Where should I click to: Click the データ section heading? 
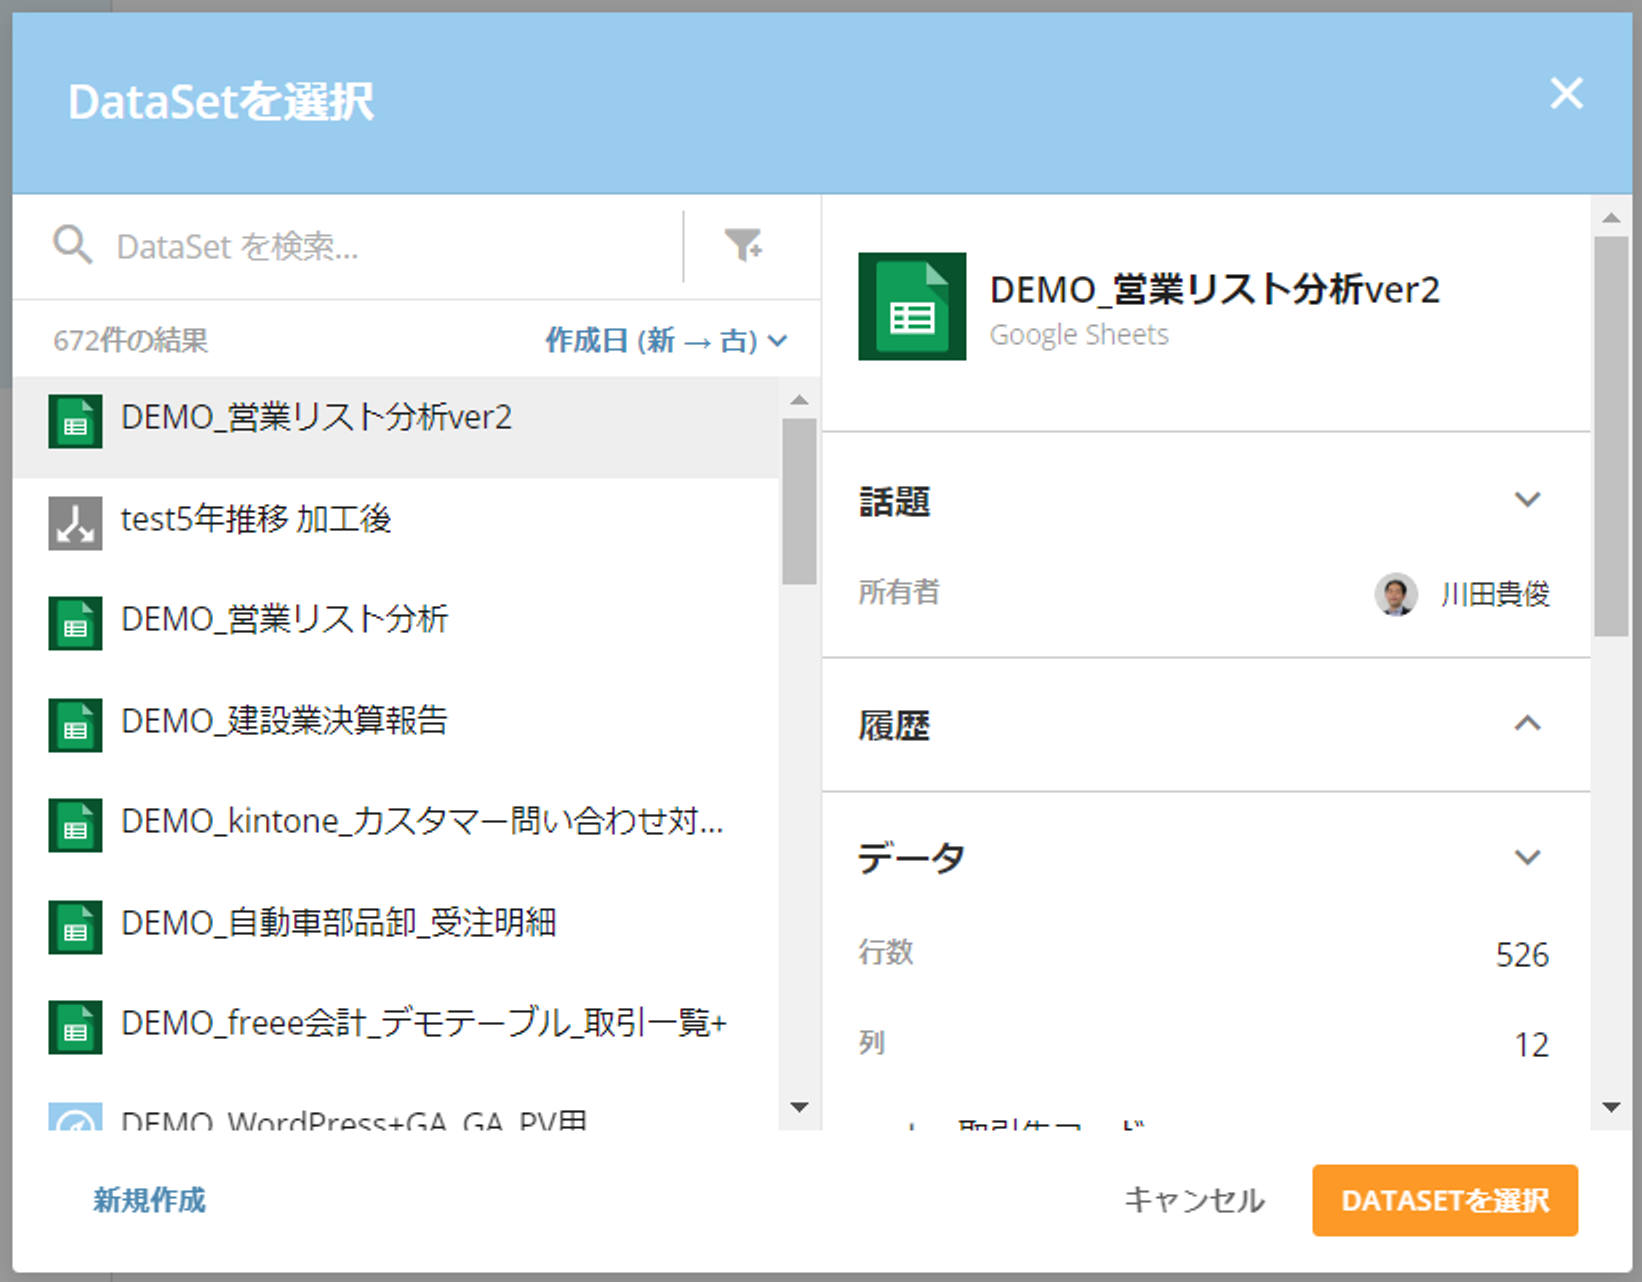pos(911,858)
